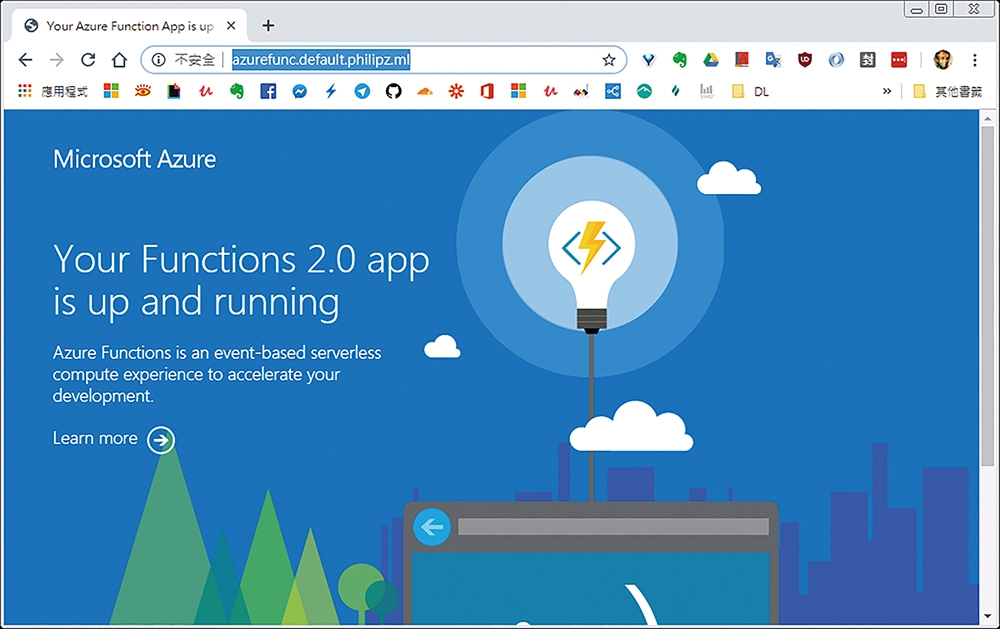Open the grey bar chart bookmark
This screenshot has width=1000, height=629.
click(707, 91)
